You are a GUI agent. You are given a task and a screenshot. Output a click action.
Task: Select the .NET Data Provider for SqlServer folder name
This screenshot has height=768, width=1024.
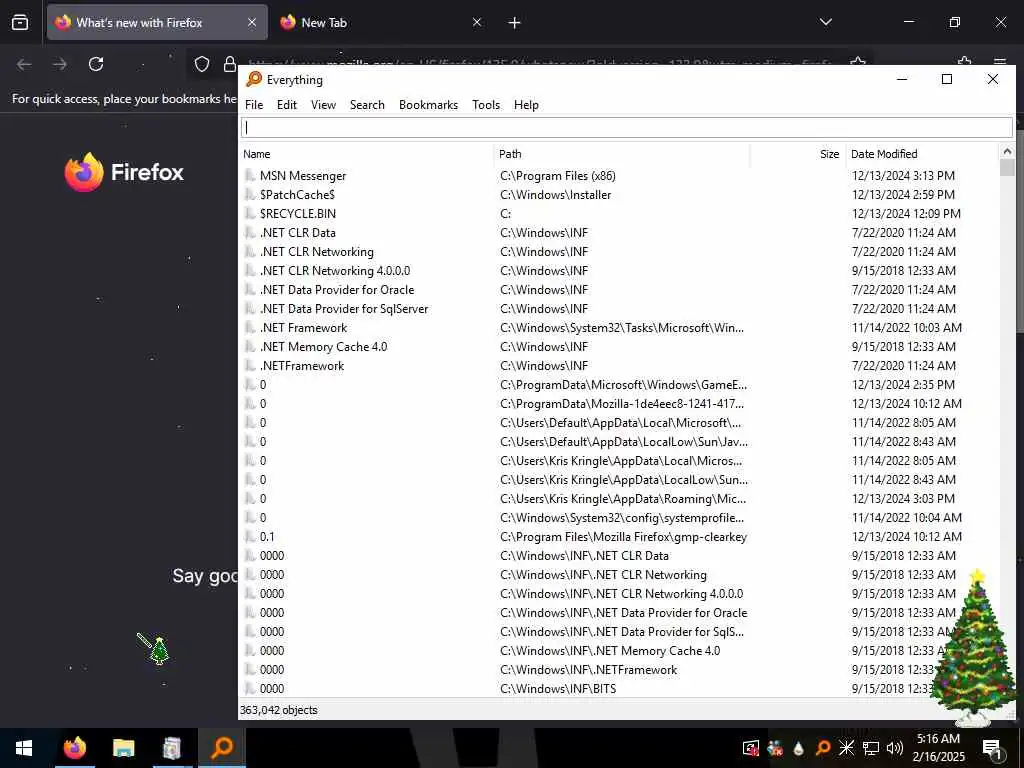pos(344,308)
